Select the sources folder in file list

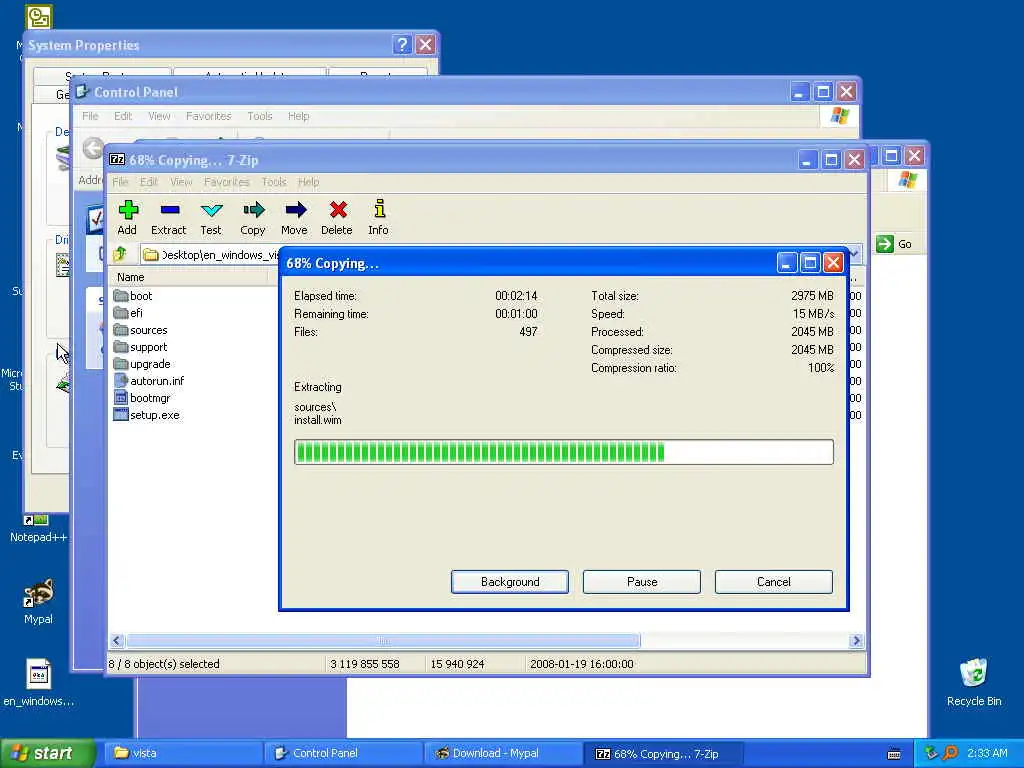click(140, 330)
